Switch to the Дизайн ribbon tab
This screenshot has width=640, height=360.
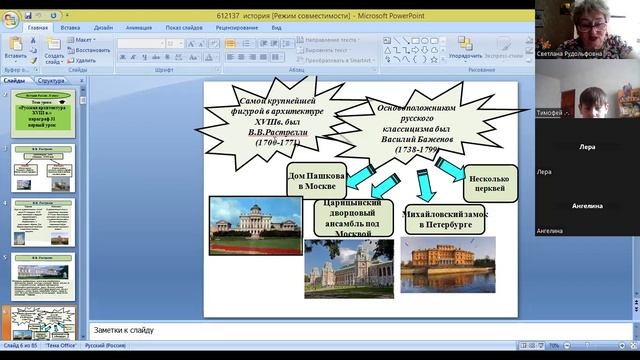[x=103, y=28]
